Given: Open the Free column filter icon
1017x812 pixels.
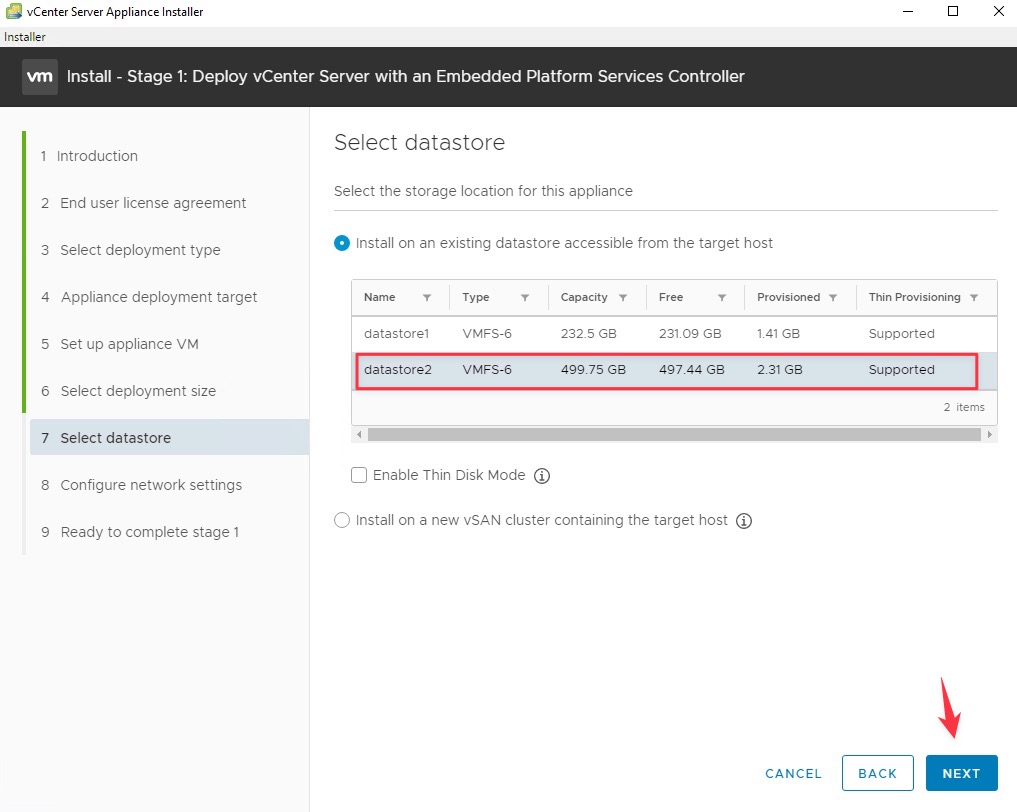Looking at the screenshot, I should [x=721, y=298].
